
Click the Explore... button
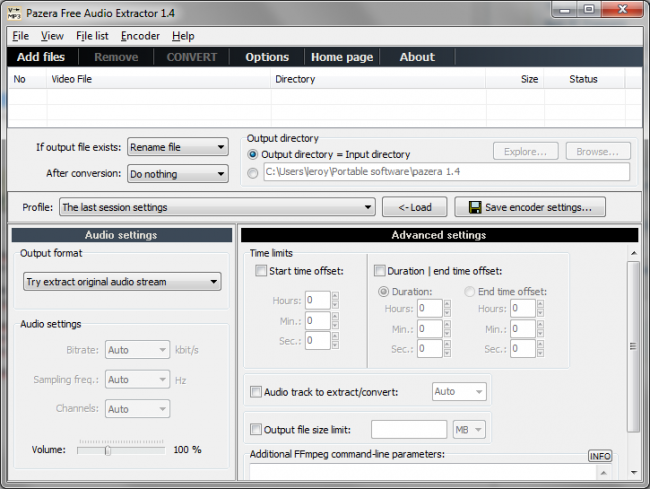point(526,152)
